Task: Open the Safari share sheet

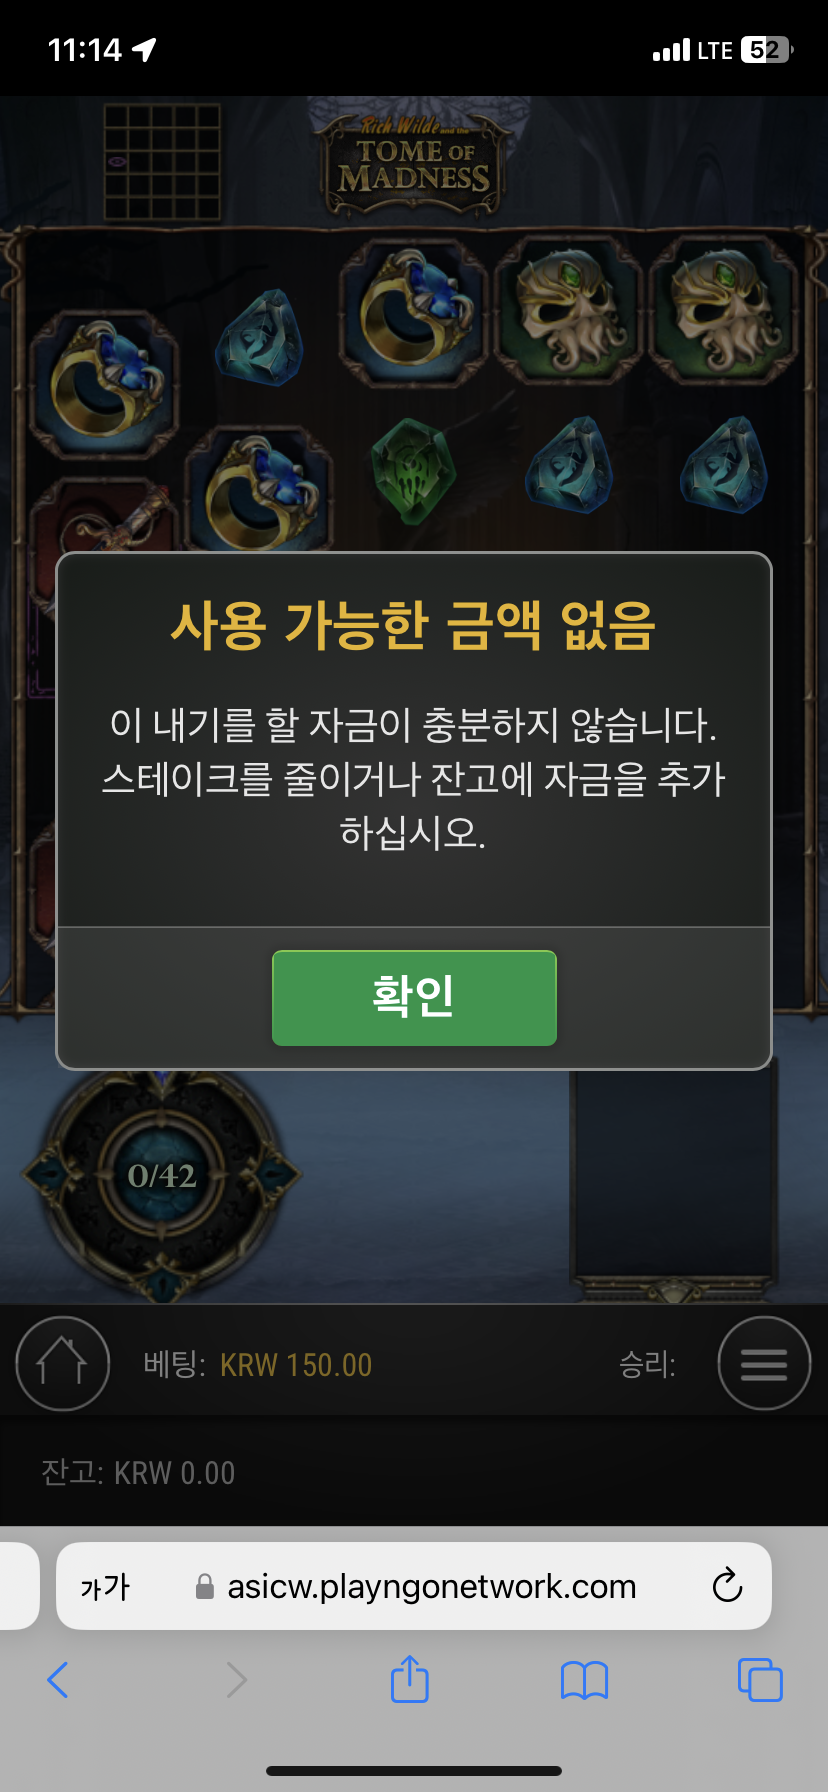Action: (x=410, y=1678)
